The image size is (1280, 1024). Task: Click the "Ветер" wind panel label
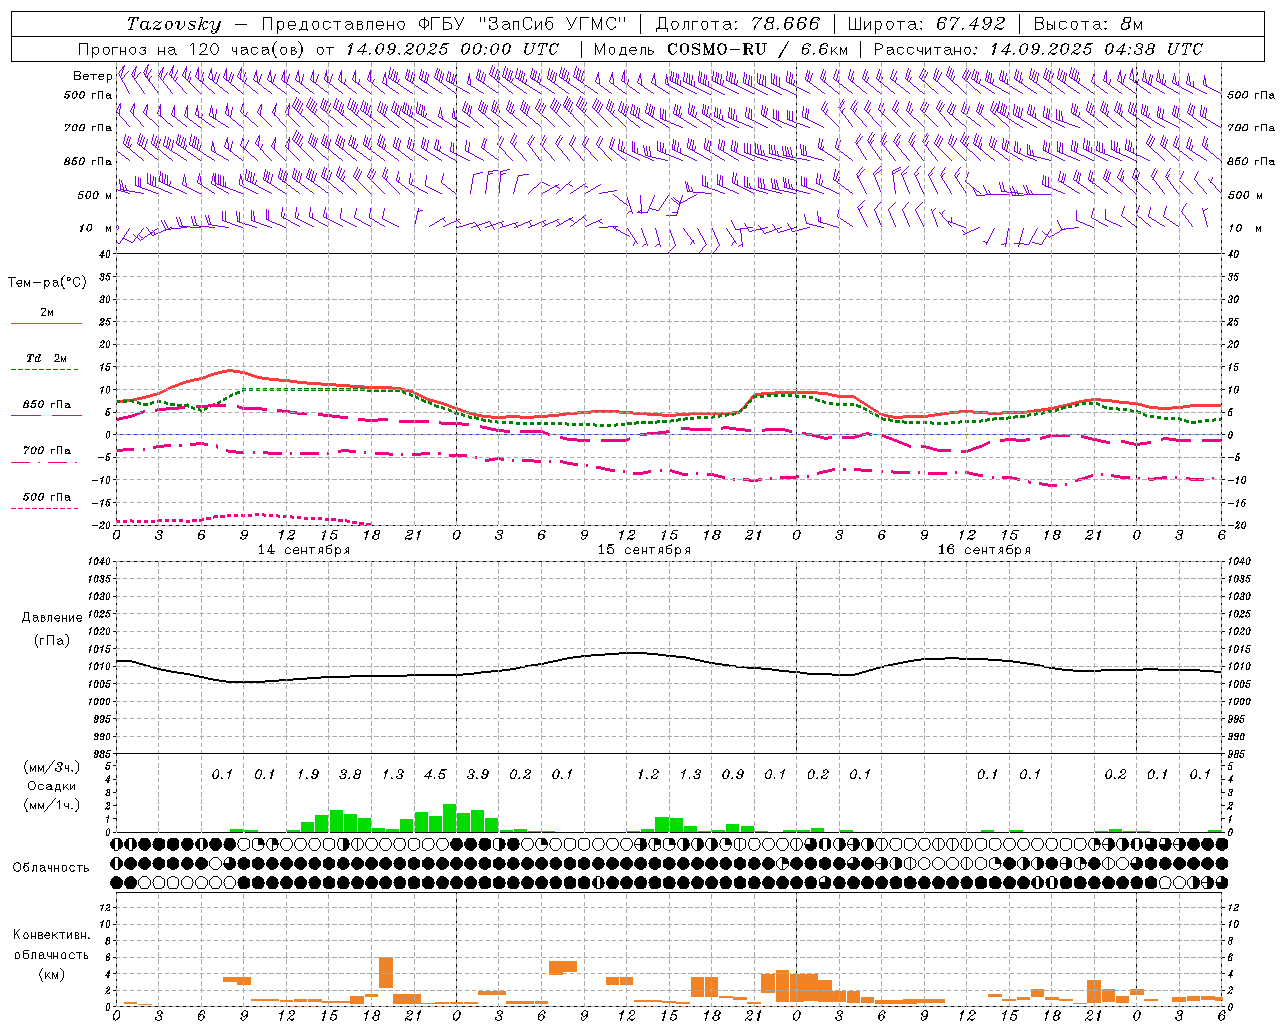click(92, 76)
